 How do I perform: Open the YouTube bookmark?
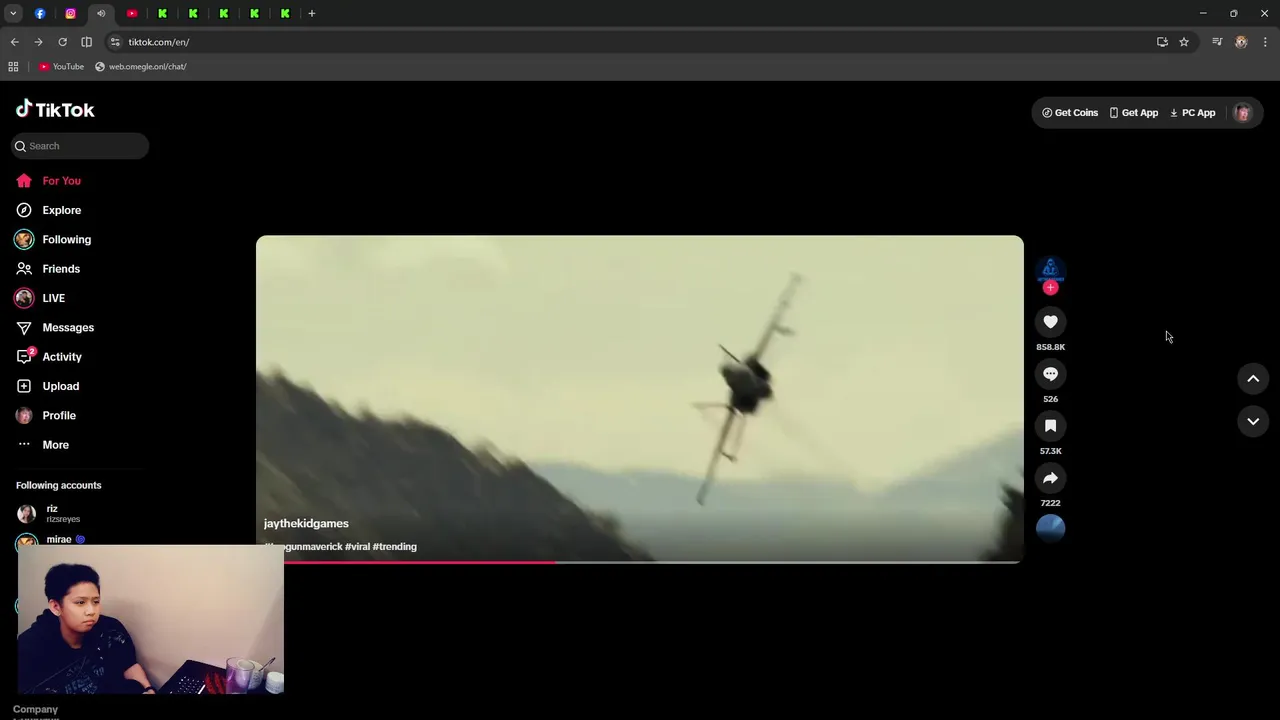point(61,66)
